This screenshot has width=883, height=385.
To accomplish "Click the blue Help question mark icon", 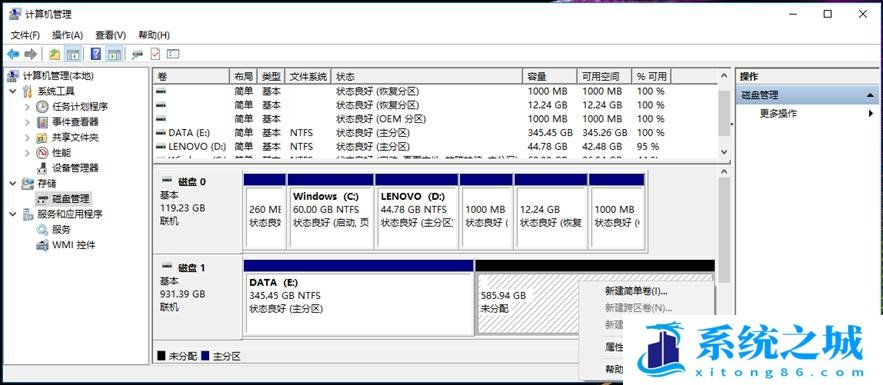I will click(x=96, y=54).
